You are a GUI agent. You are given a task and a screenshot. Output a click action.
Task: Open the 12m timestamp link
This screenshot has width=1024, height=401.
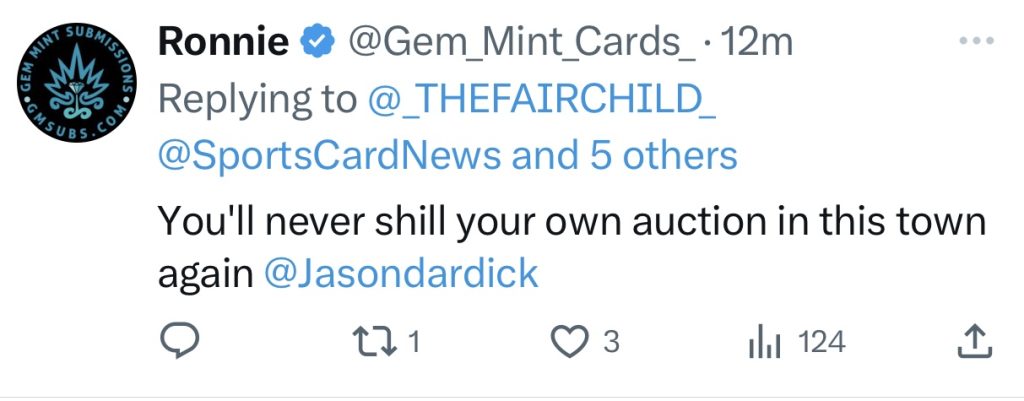(x=762, y=43)
